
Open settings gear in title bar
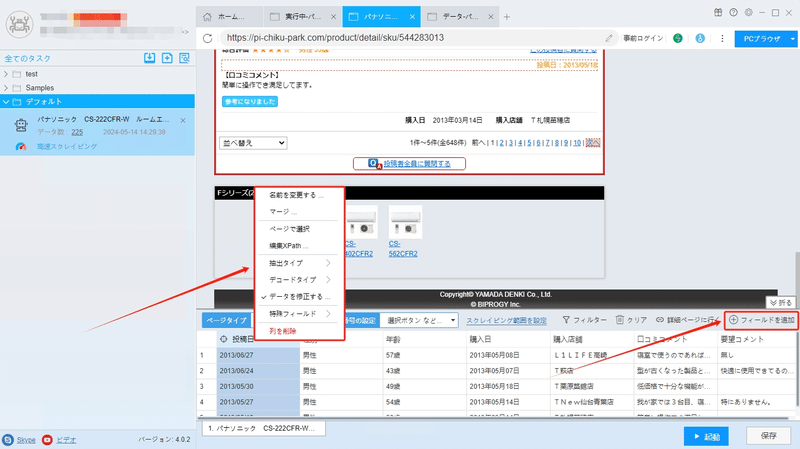point(748,13)
